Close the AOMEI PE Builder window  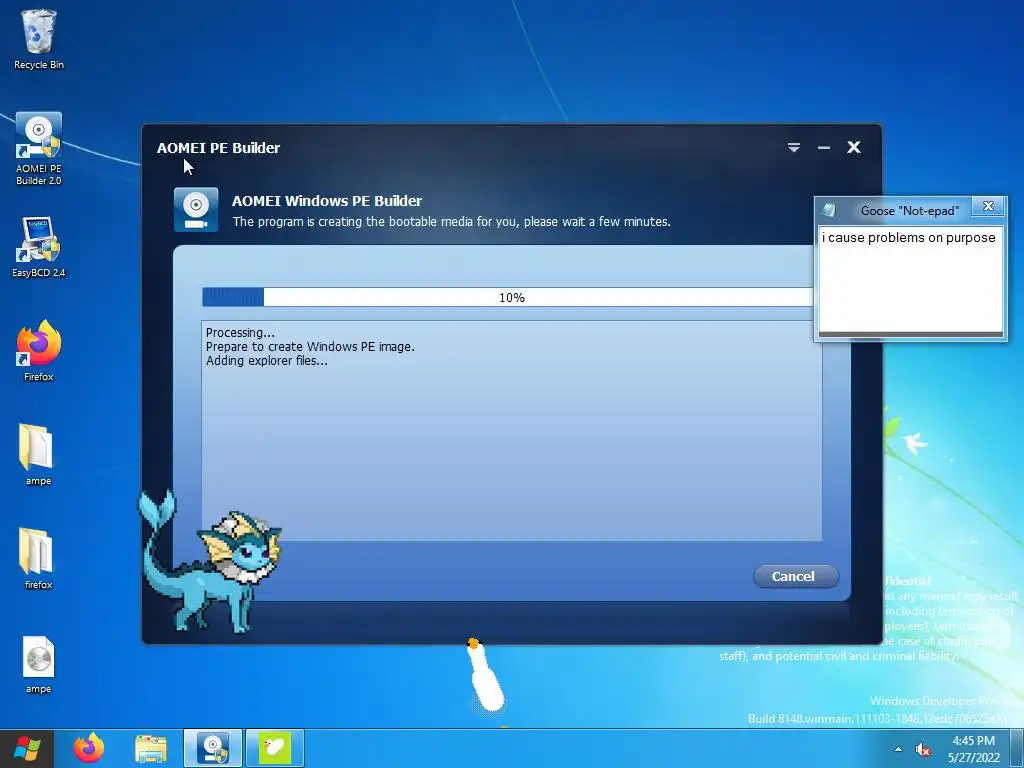[854, 148]
